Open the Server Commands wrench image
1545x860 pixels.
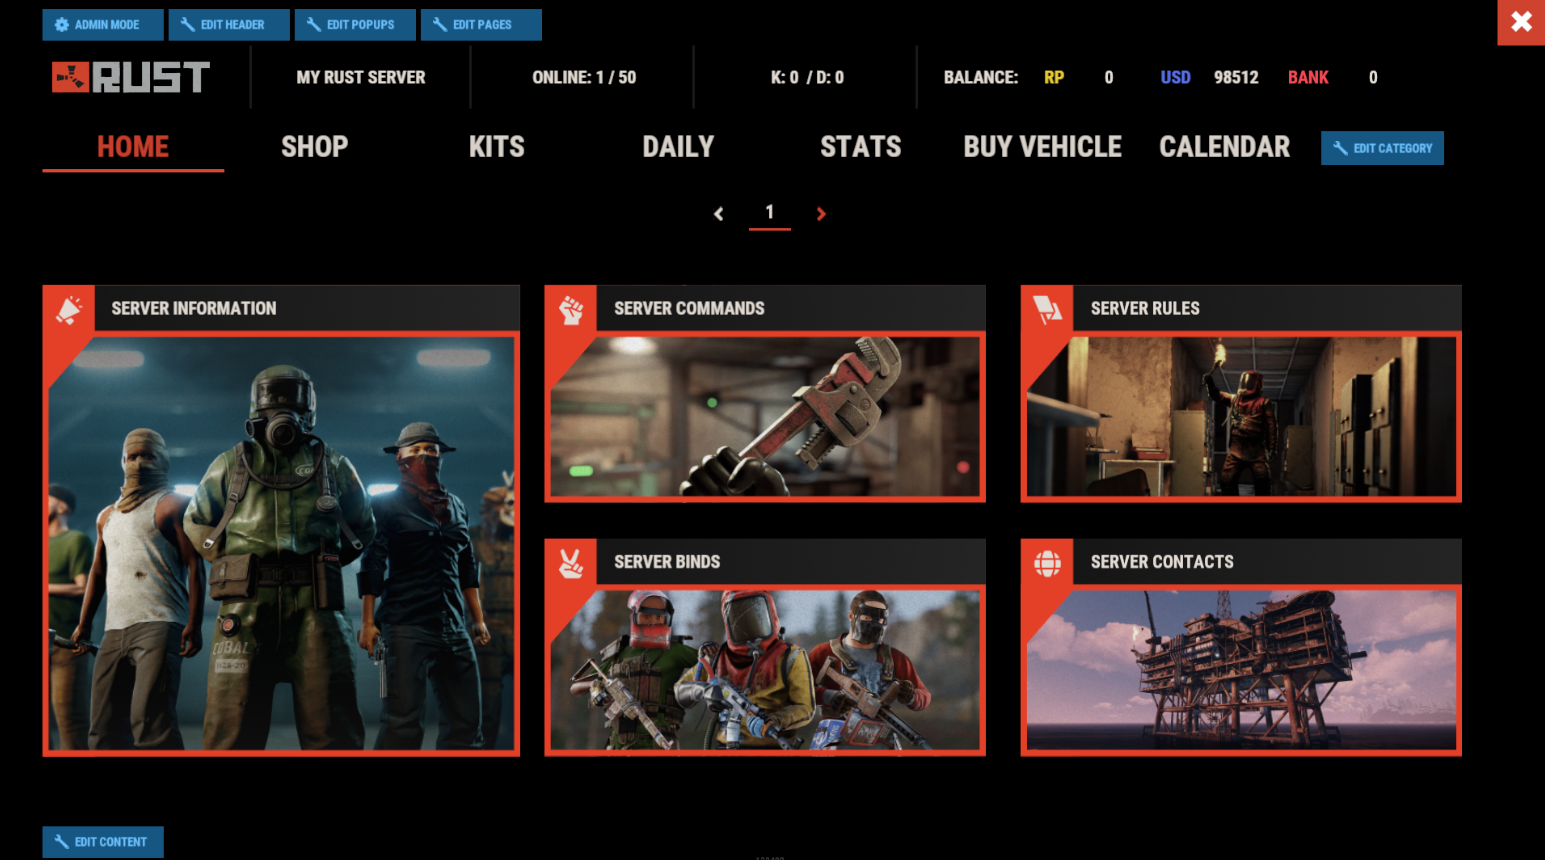point(765,416)
